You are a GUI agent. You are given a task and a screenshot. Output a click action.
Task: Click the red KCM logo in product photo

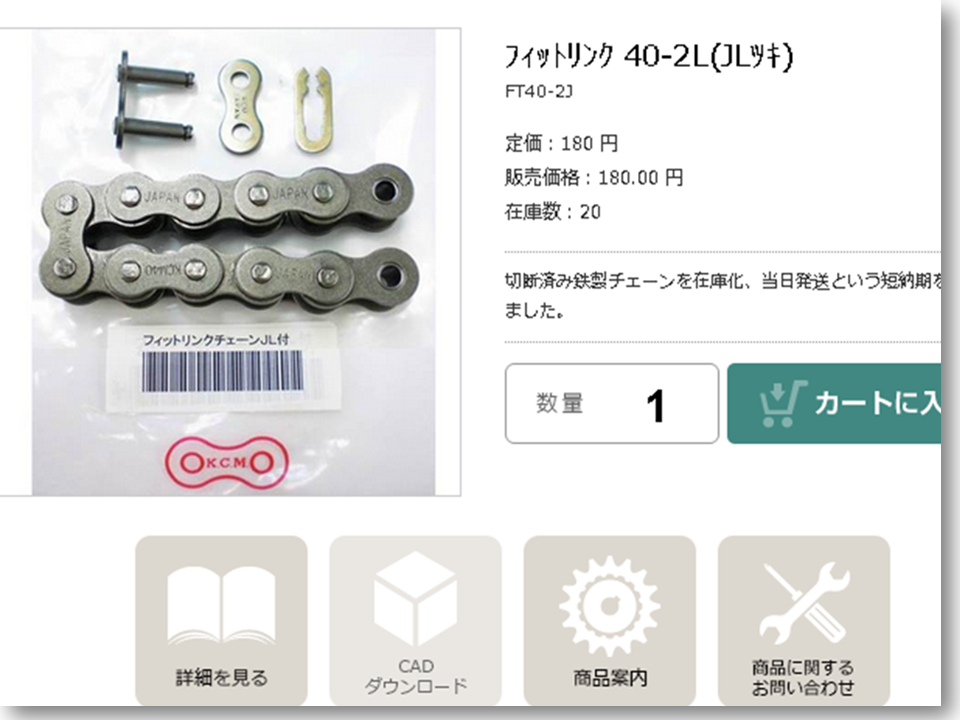click(x=226, y=463)
